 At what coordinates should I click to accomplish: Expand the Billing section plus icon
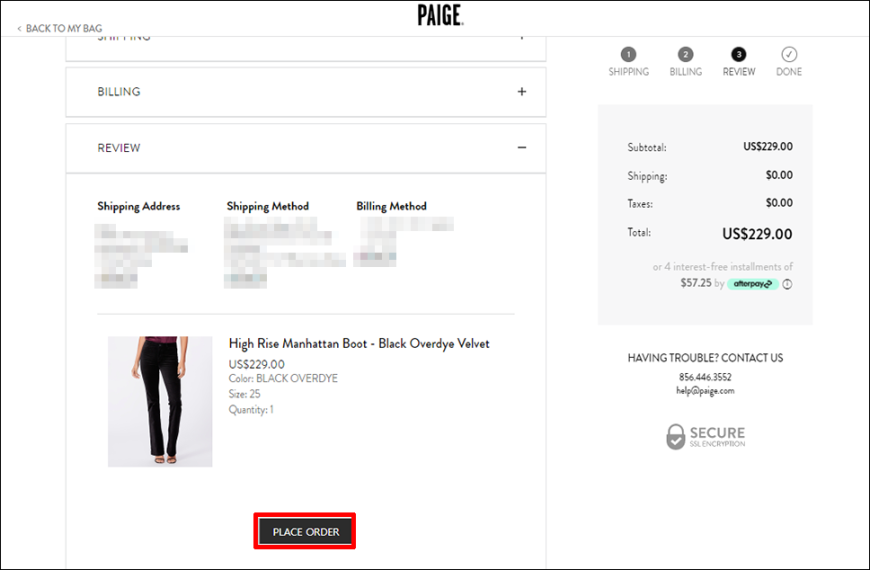tap(522, 92)
